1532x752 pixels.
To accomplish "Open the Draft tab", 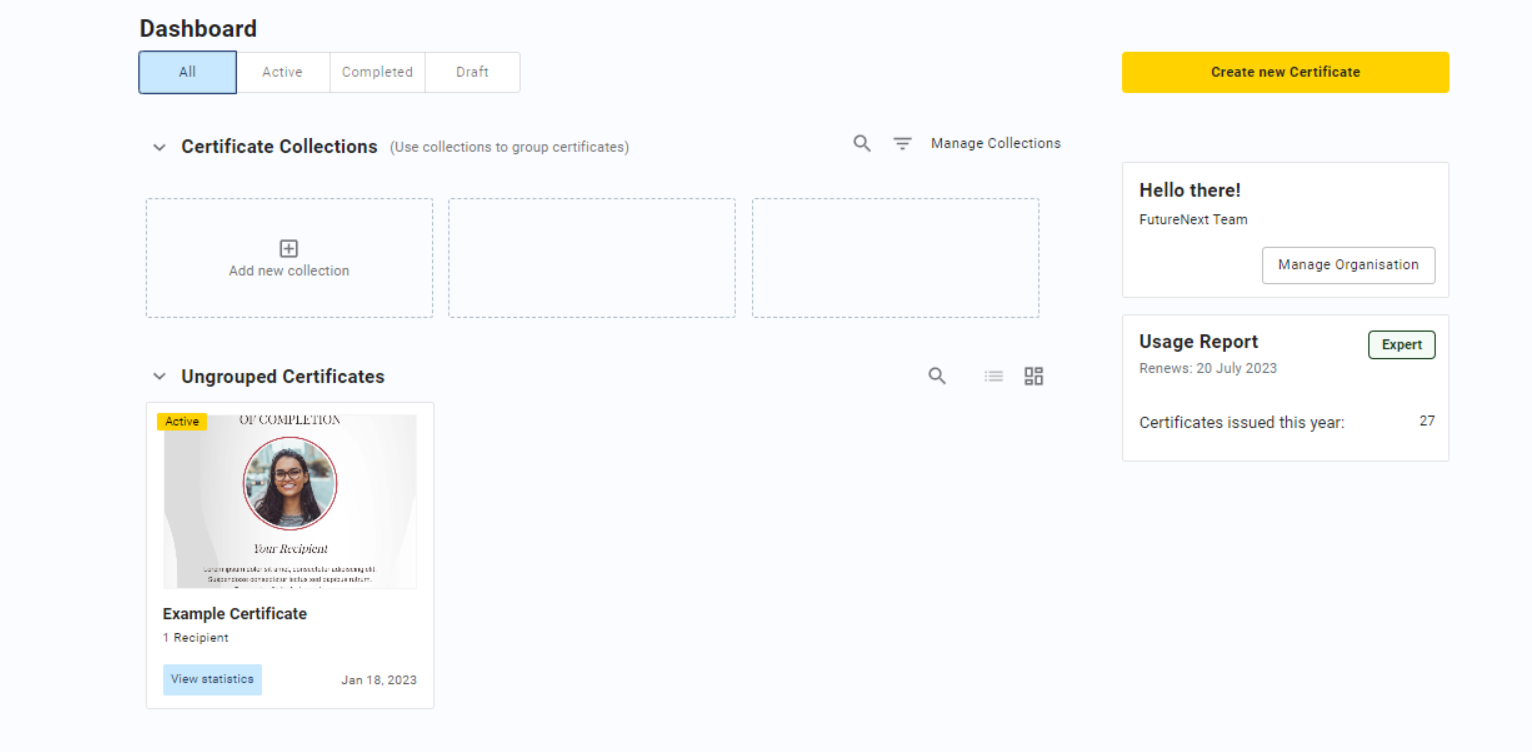I will pyautogui.click(x=472, y=72).
